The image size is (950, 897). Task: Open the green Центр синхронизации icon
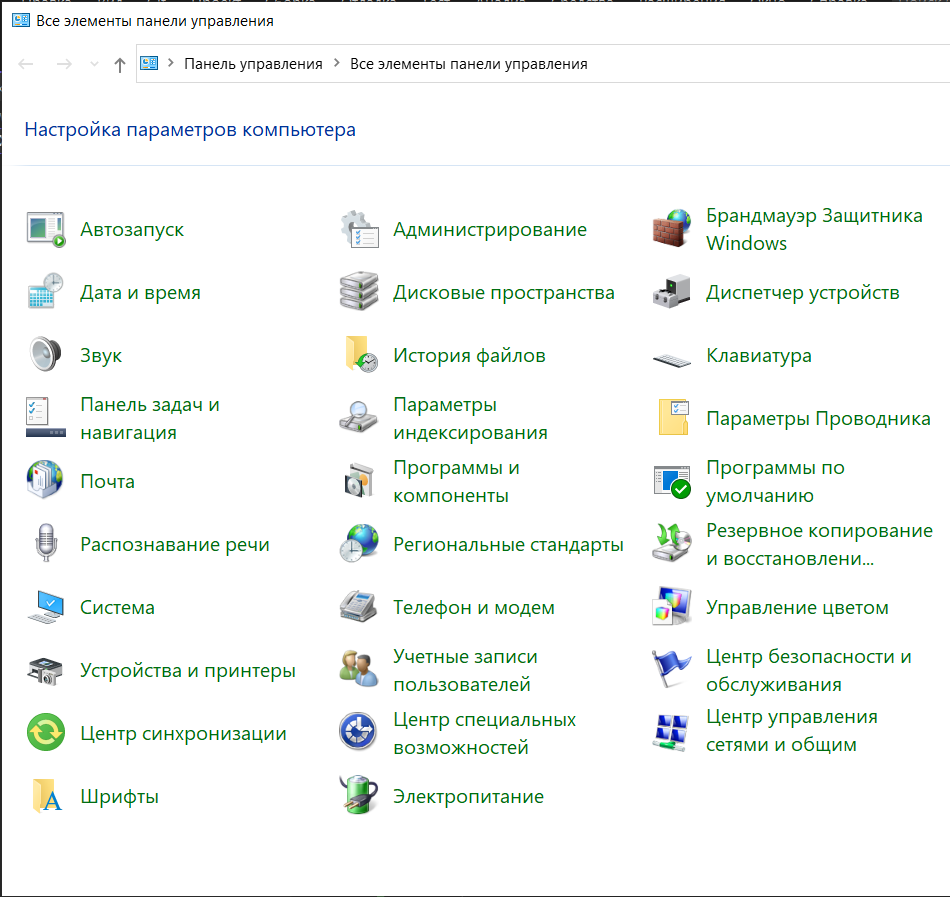(46, 733)
